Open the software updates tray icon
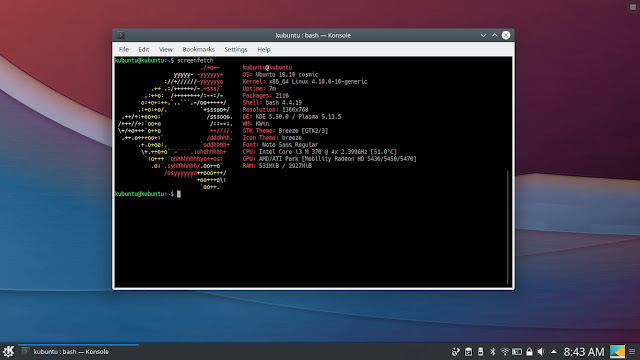 [456, 351]
